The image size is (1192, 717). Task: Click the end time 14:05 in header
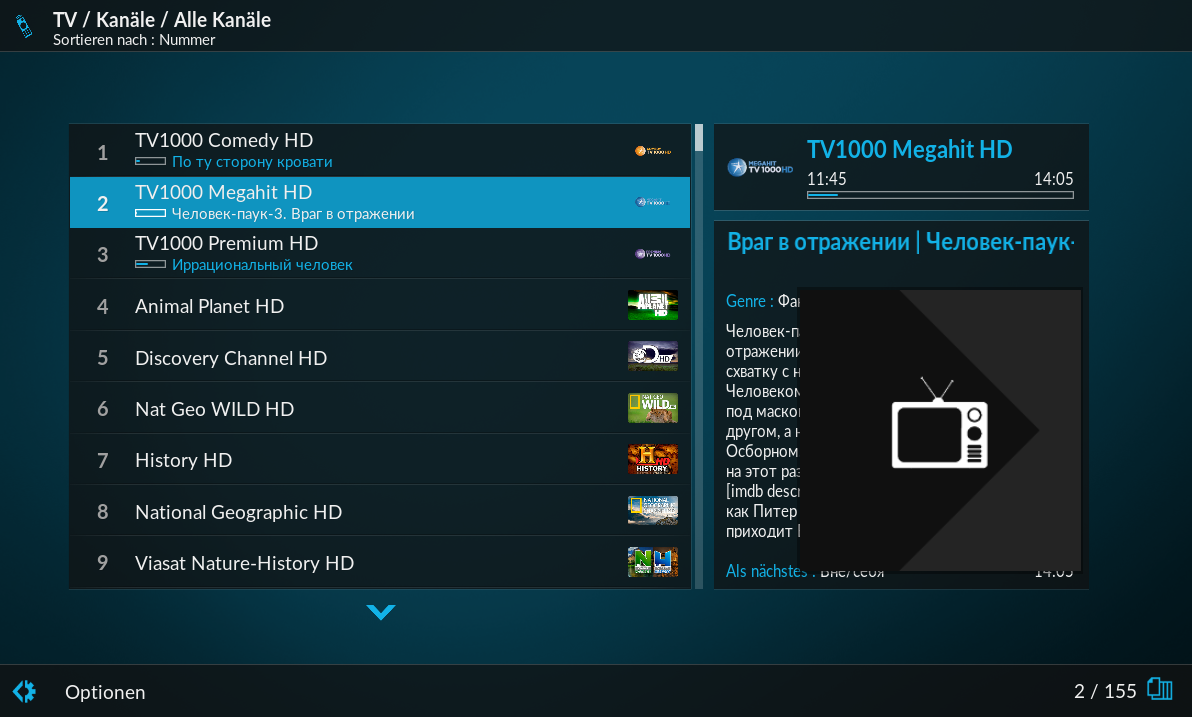click(x=1054, y=179)
